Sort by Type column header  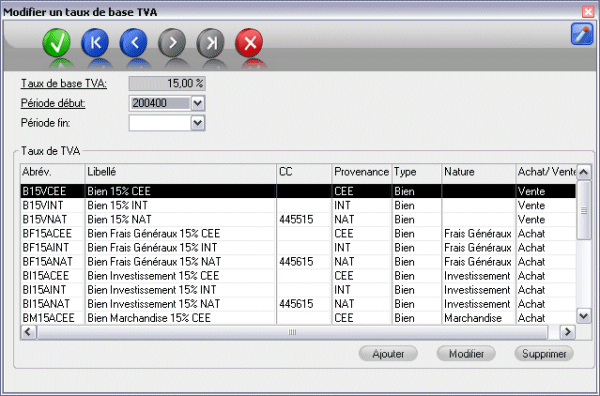tap(417, 172)
